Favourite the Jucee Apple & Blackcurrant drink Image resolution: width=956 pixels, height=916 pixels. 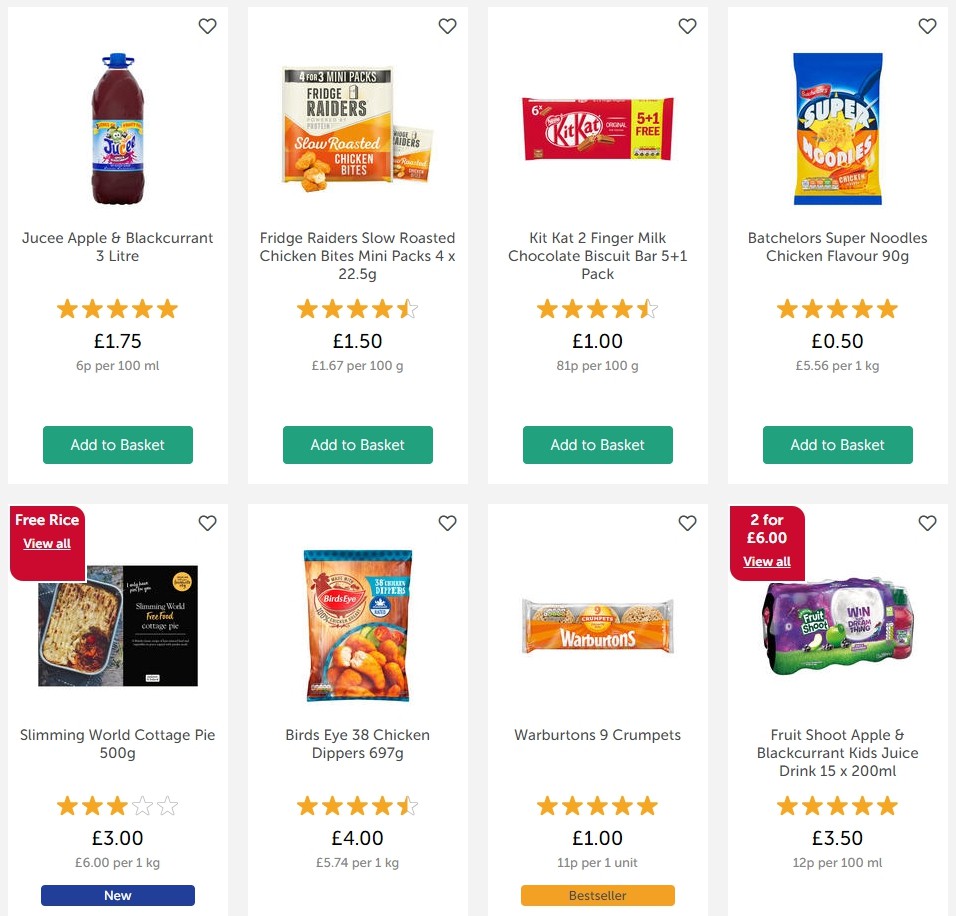(x=207, y=26)
